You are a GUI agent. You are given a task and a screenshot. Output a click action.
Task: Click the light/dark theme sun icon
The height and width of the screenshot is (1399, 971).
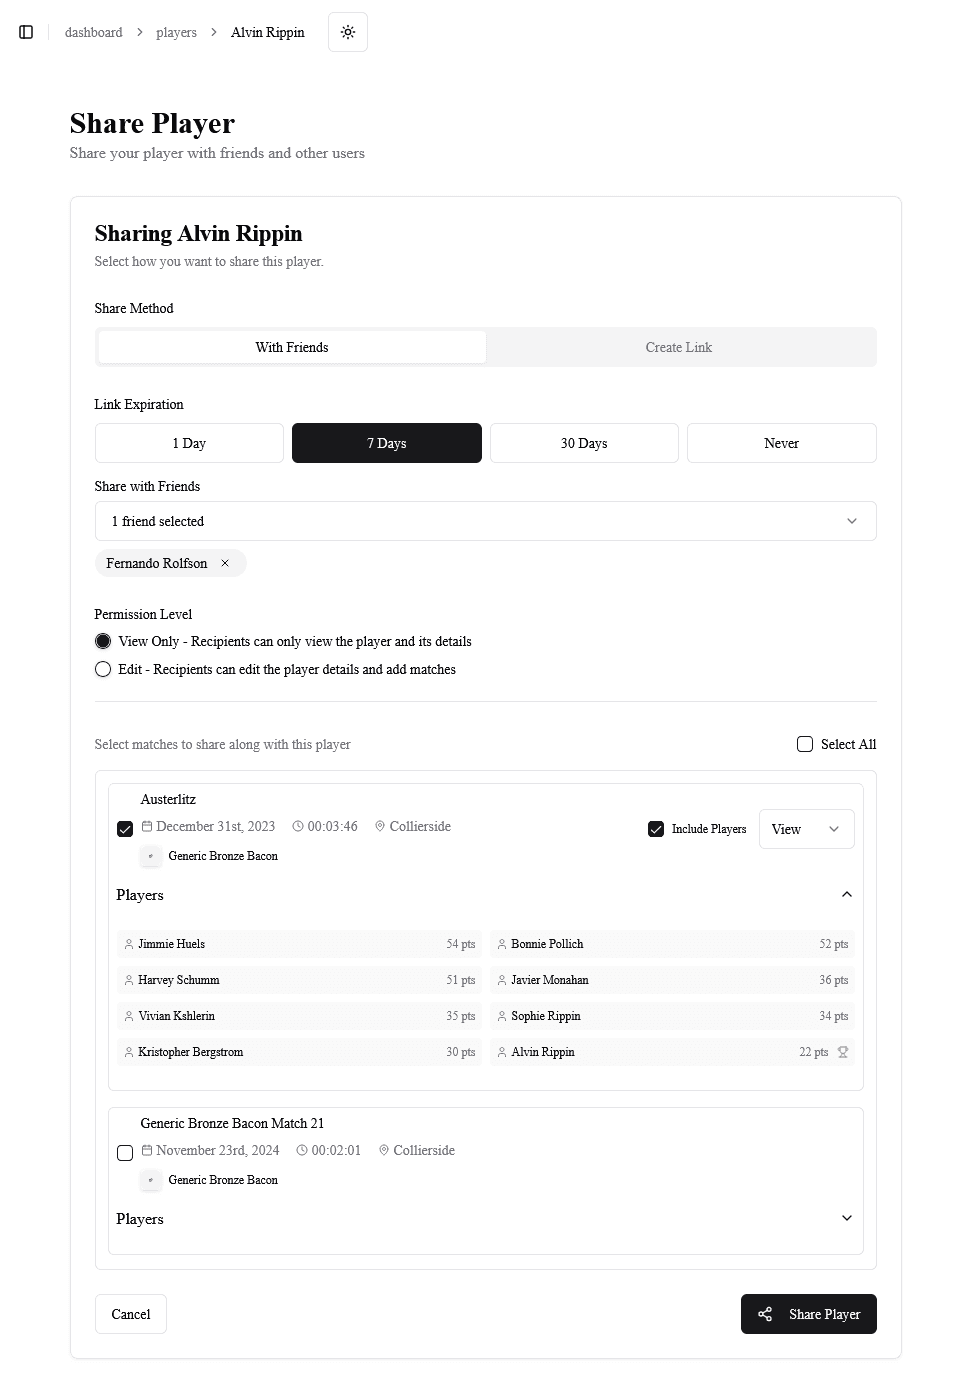(348, 32)
